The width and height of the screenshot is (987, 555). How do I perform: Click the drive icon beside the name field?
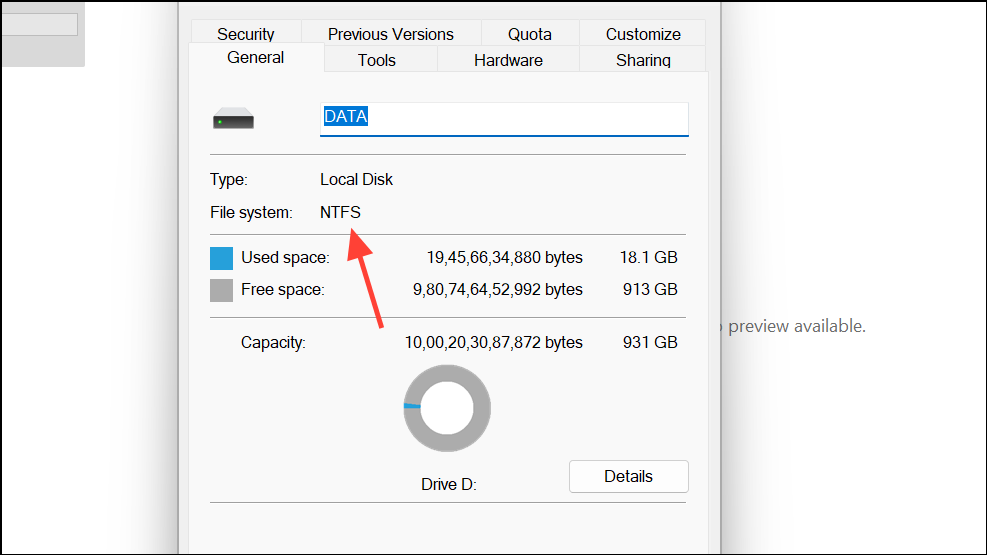coord(233,120)
